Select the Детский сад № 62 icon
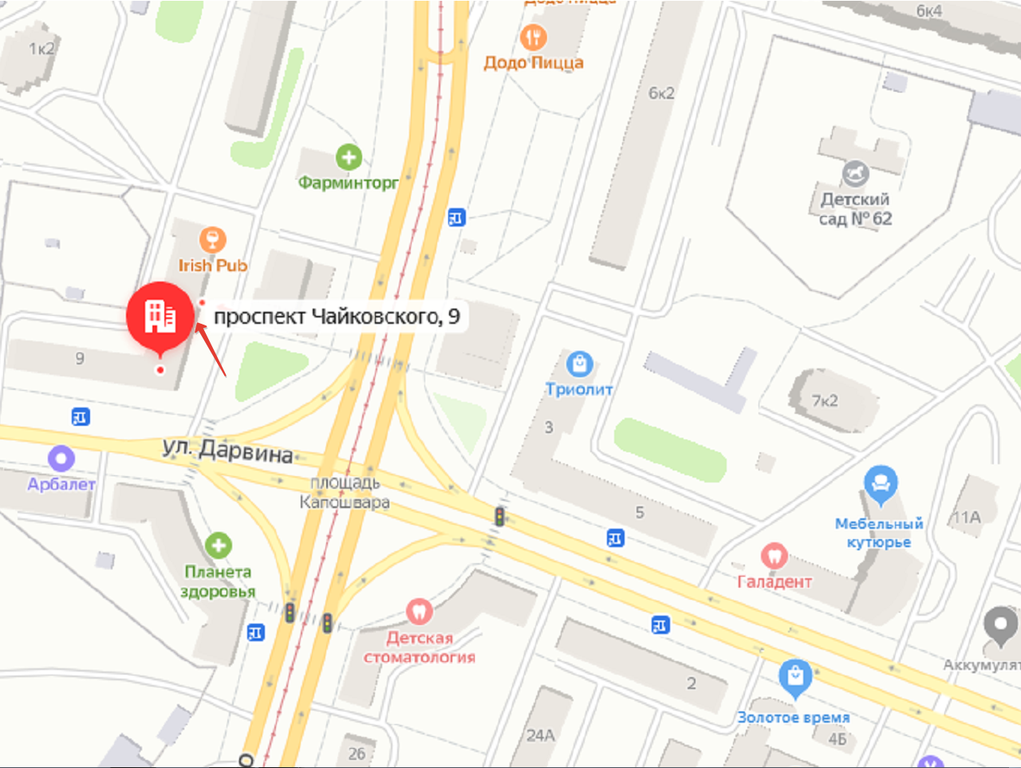Viewport: 1021px width, 768px height. [855, 174]
